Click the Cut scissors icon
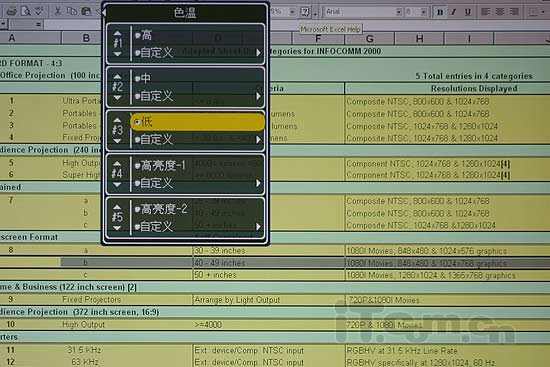The width and height of the screenshot is (550, 367). [x=57, y=12]
